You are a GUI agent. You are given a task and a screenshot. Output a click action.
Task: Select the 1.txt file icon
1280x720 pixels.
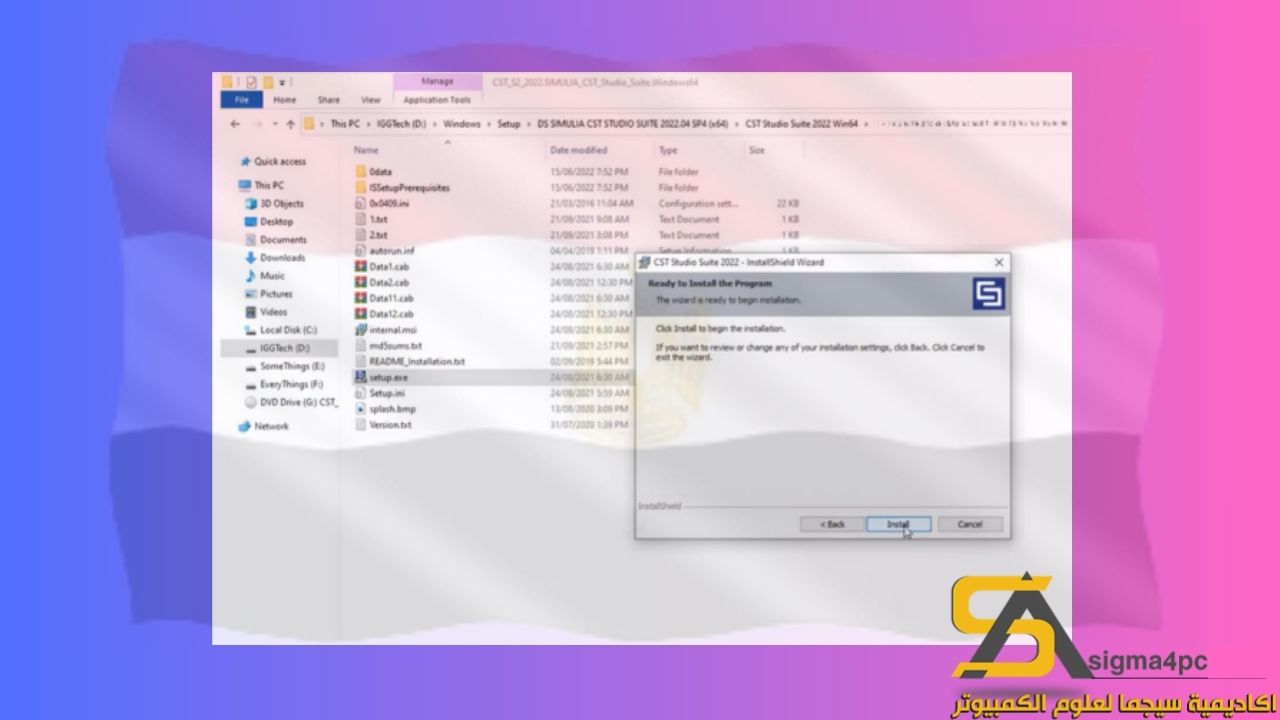pyautogui.click(x=361, y=218)
